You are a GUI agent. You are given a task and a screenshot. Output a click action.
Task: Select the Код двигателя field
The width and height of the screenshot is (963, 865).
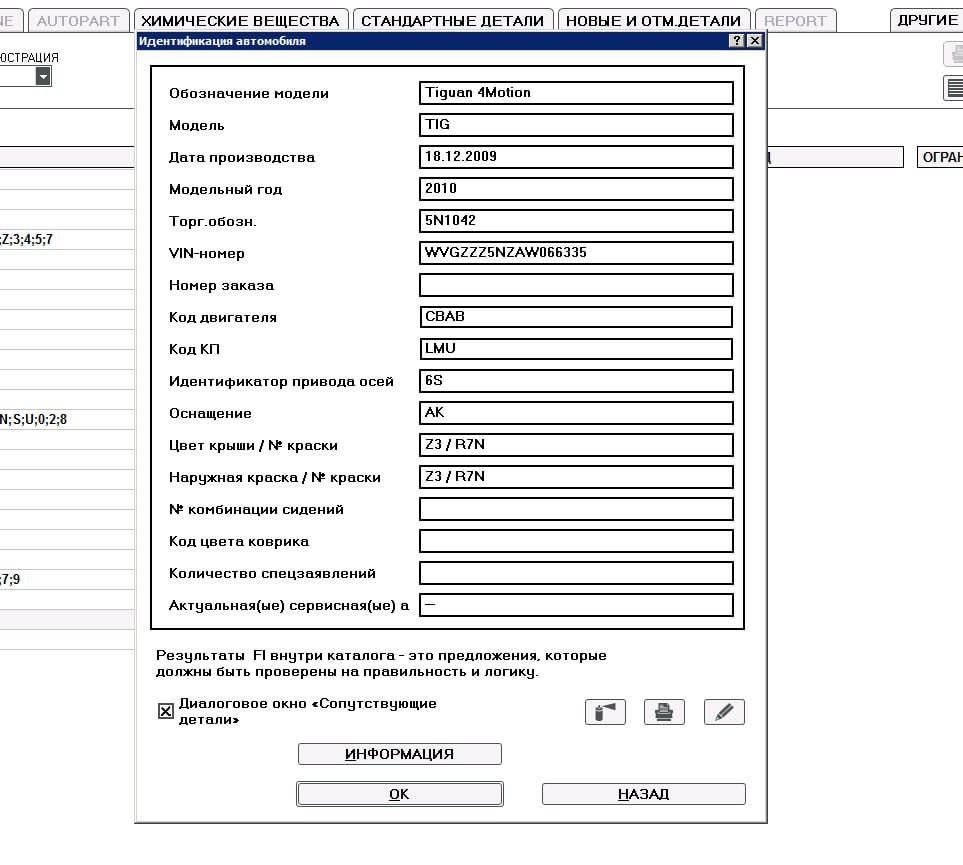click(x=576, y=317)
